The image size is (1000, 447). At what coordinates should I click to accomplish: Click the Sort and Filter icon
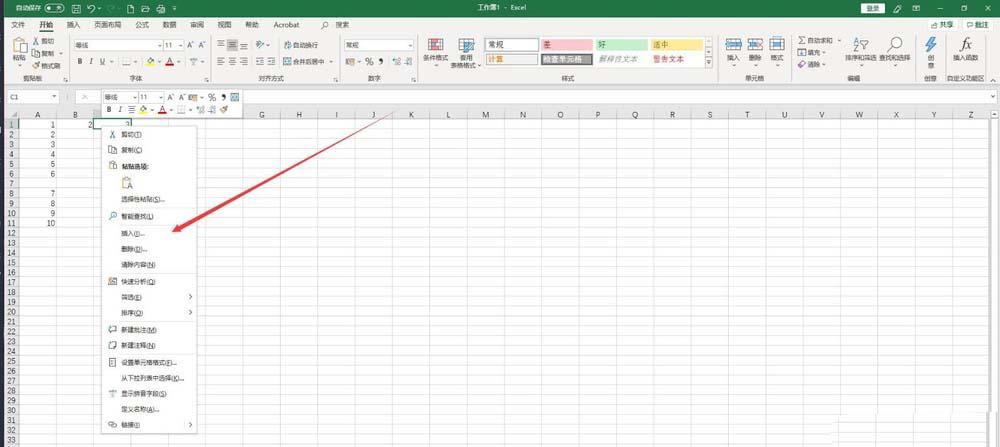tap(860, 48)
